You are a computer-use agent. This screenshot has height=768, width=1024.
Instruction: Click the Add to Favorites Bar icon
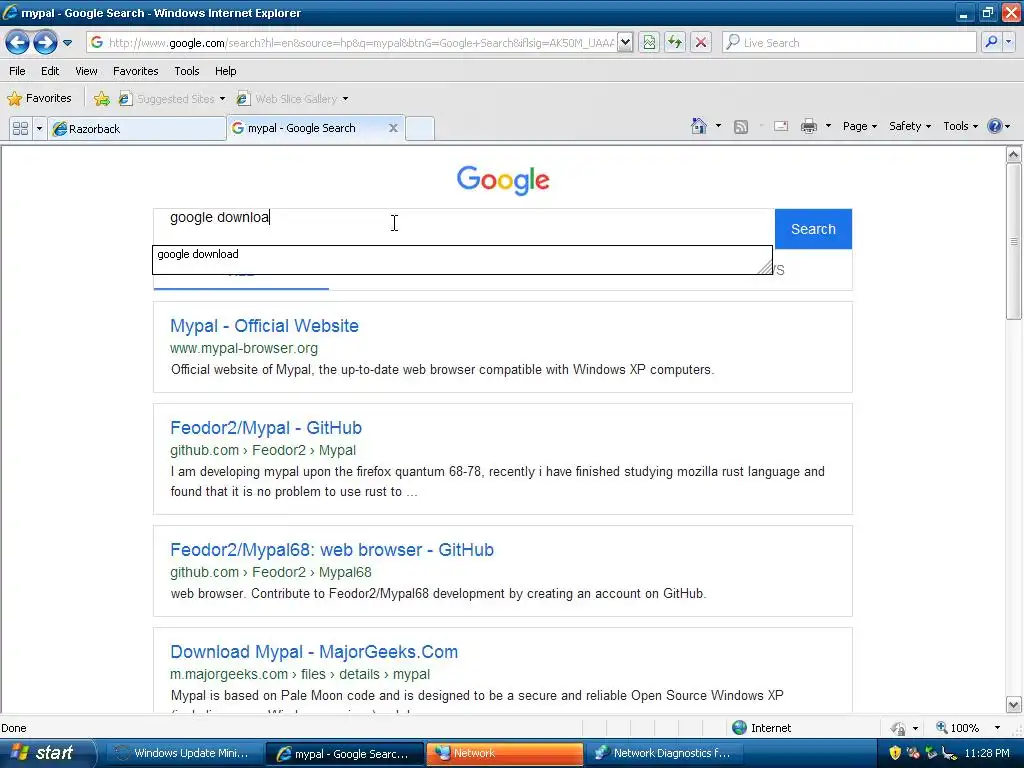click(x=102, y=99)
